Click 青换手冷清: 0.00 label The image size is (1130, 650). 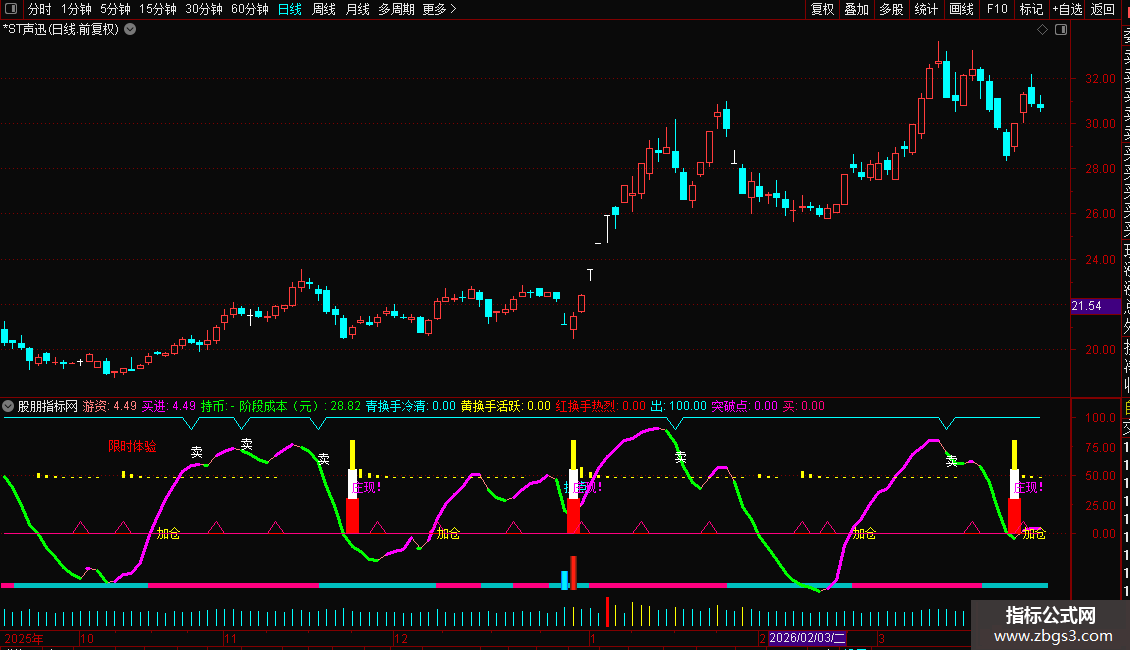411,406
